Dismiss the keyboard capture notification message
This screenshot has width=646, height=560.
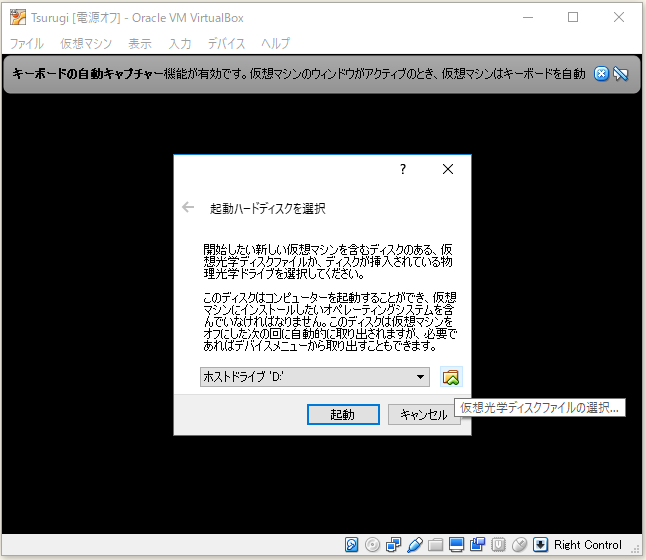click(x=601, y=74)
